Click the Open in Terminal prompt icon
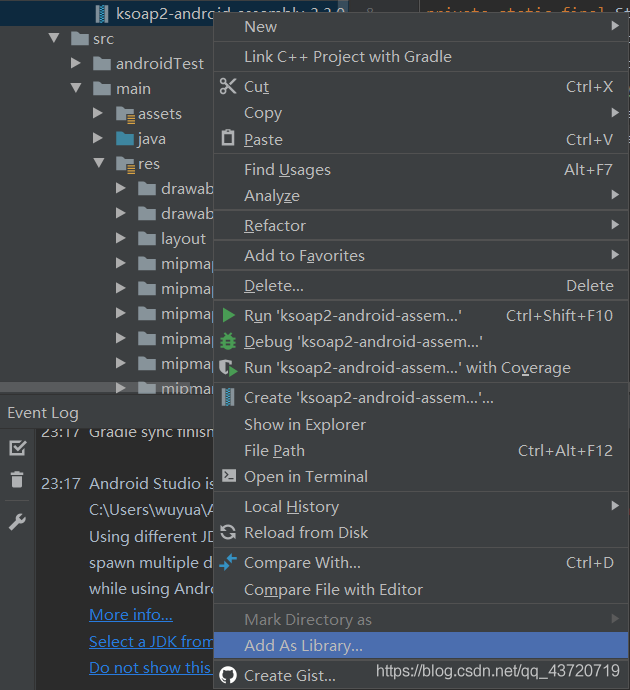Viewport: 630px width, 690px height. pyautogui.click(x=229, y=476)
